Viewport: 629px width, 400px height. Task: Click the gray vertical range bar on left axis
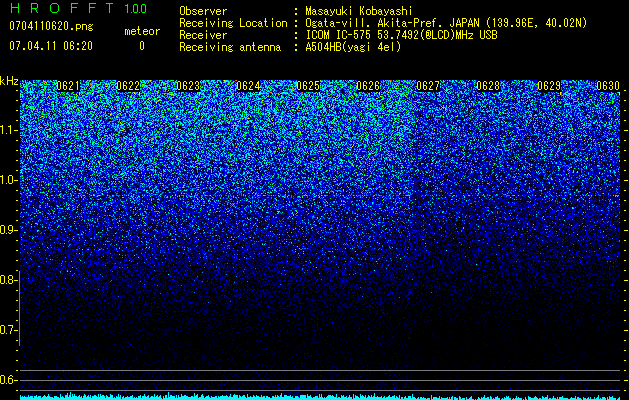pos(20,308)
